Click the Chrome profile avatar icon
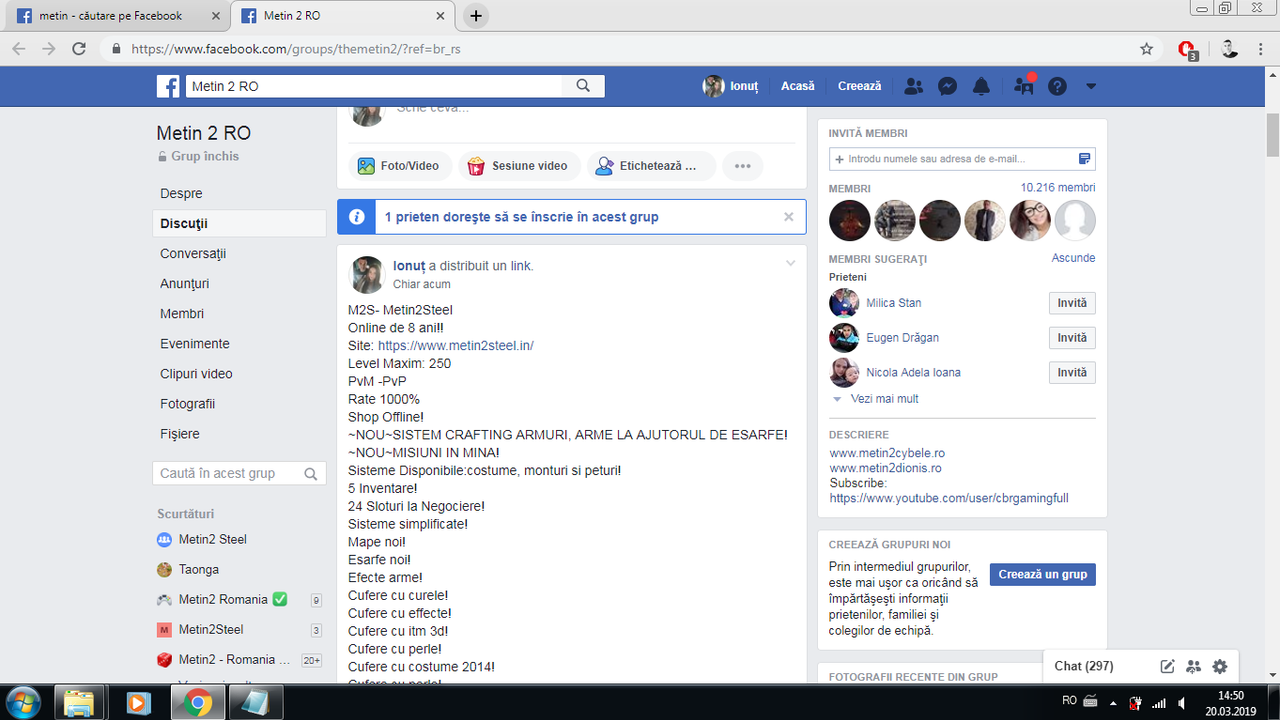The image size is (1280, 720). tap(1229, 48)
